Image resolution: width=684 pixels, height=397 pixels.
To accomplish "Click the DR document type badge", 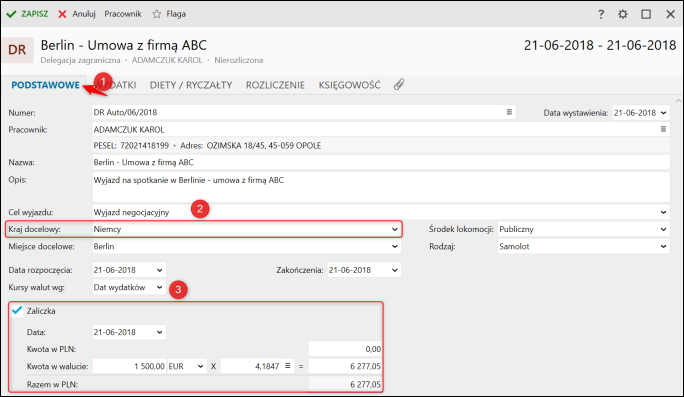I will [x=17, y=50].
